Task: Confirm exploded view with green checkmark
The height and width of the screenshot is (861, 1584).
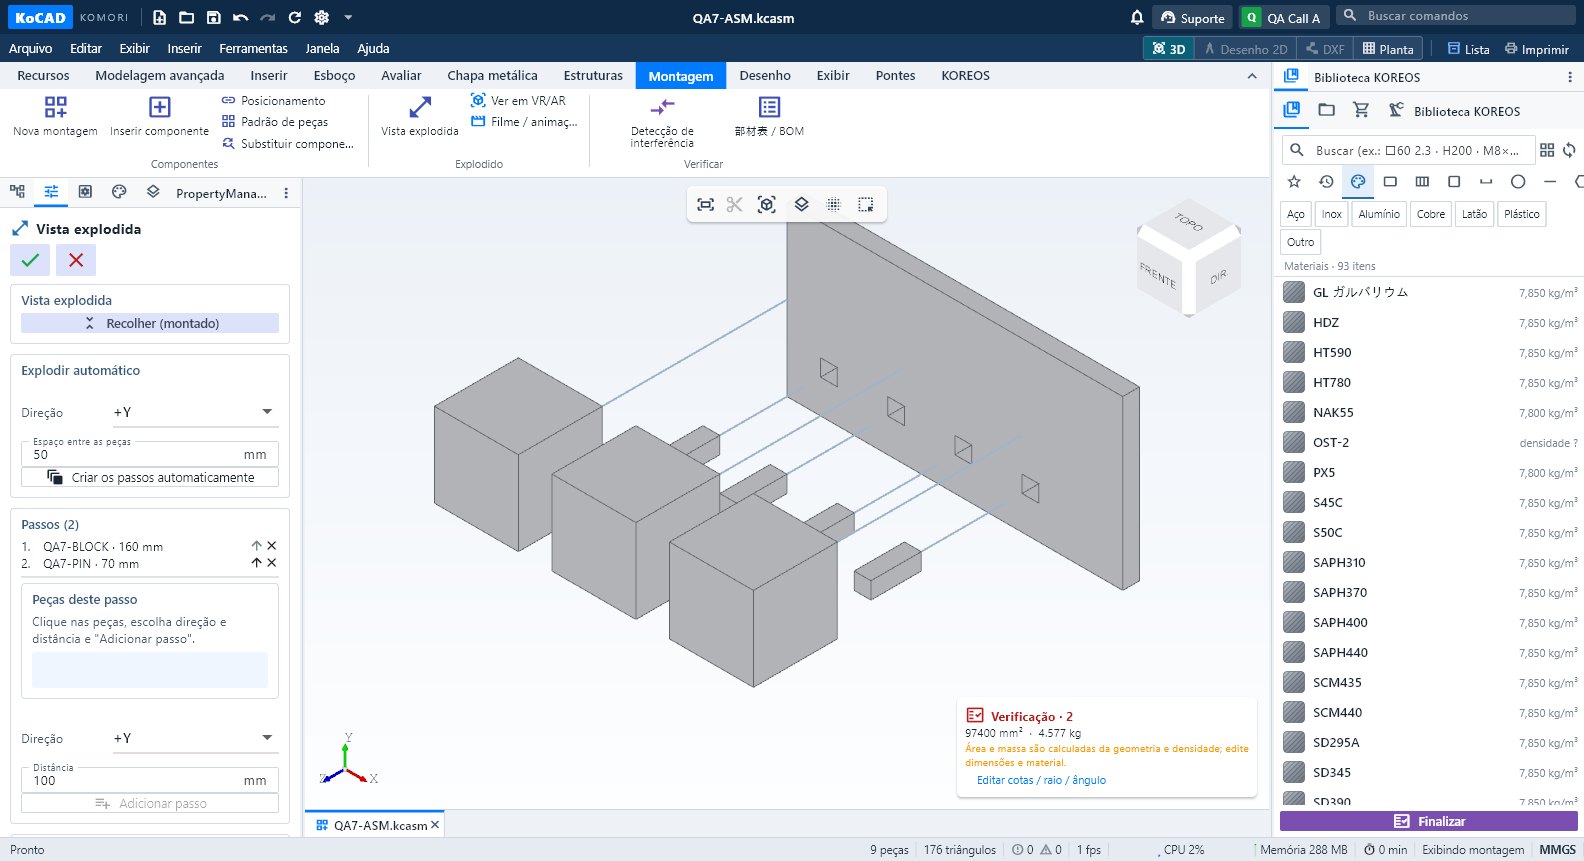Action: coord(30,260)
